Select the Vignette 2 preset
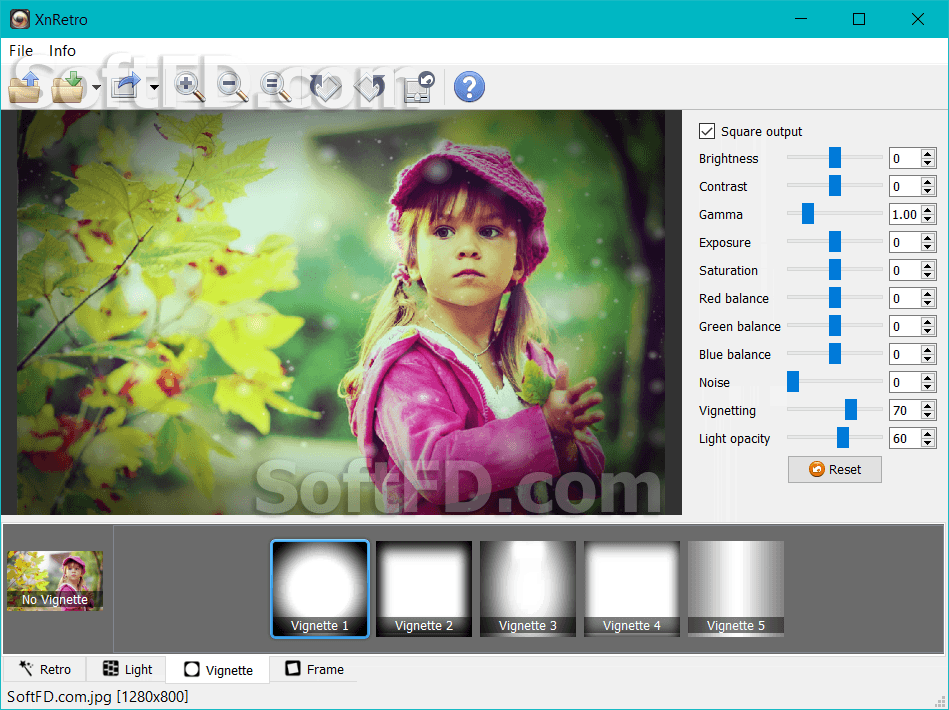The width and height of the screenshot is (949, 710). pyautogui.click(x=424, y=589)
